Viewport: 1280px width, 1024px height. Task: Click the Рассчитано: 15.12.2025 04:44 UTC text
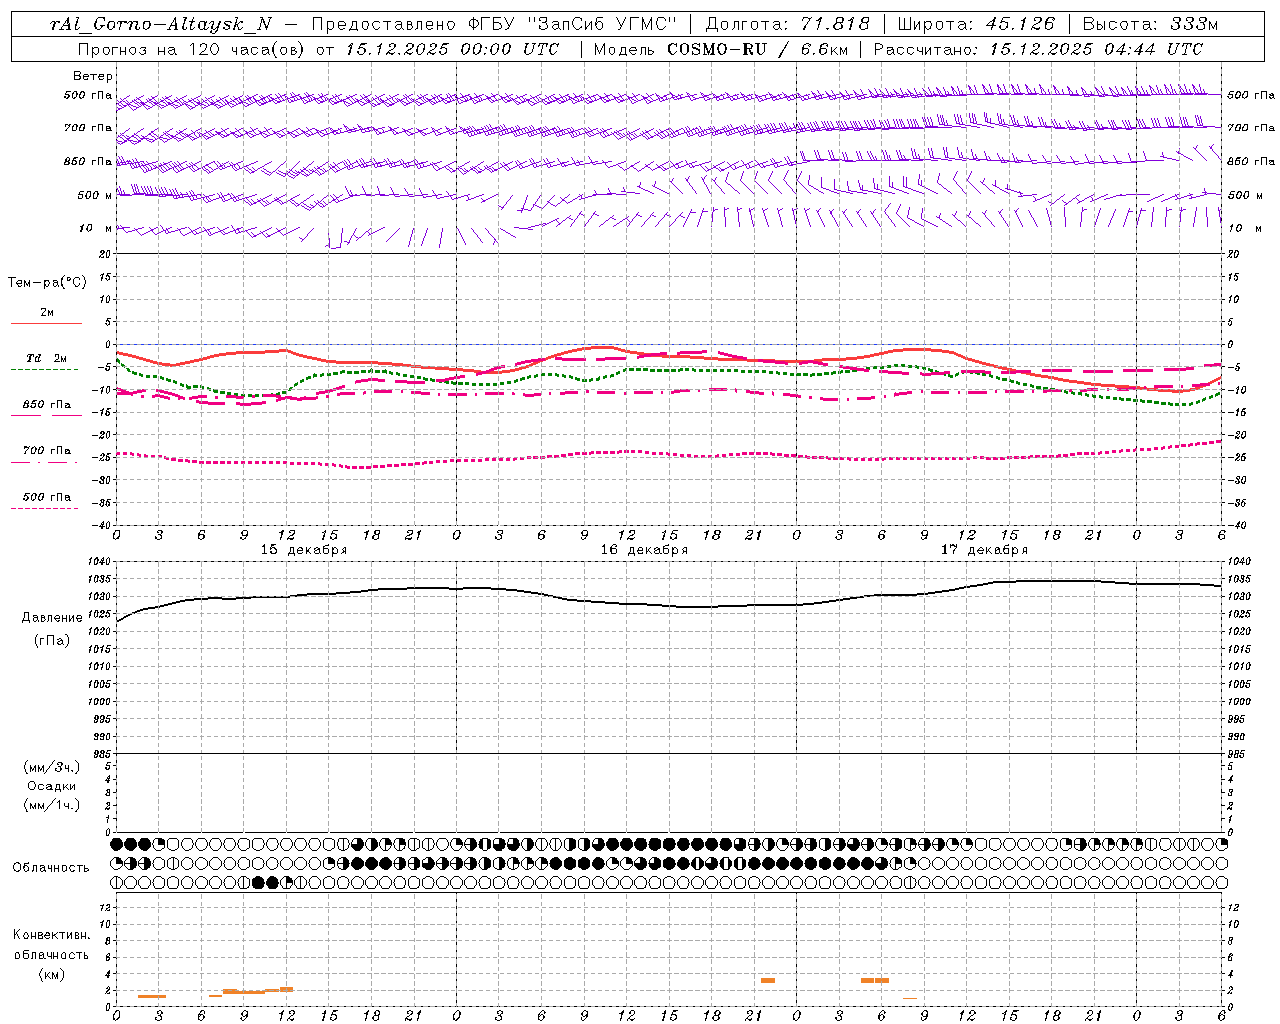[x=1038, y=49]
